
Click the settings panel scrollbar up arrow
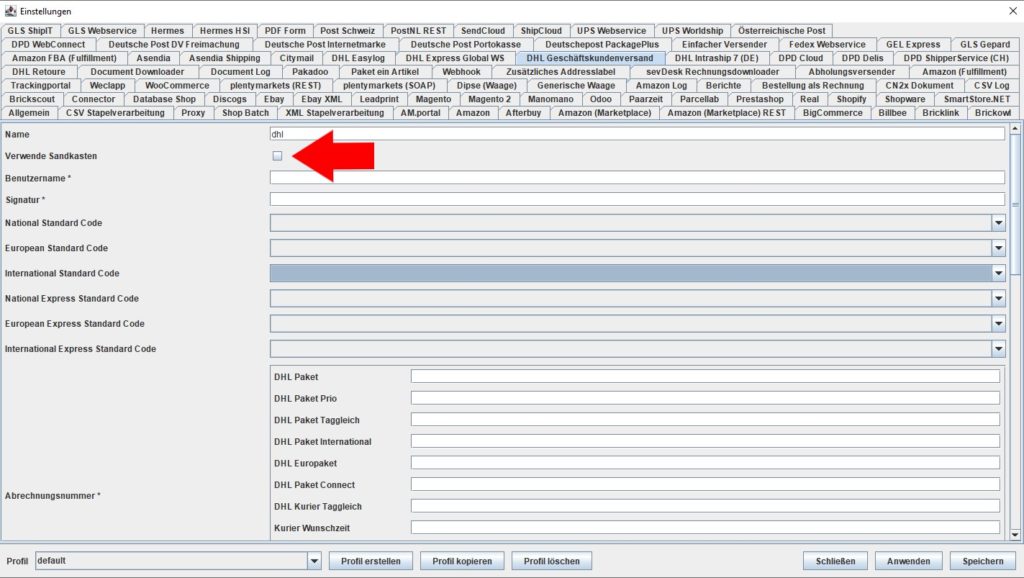point(1015,129)
